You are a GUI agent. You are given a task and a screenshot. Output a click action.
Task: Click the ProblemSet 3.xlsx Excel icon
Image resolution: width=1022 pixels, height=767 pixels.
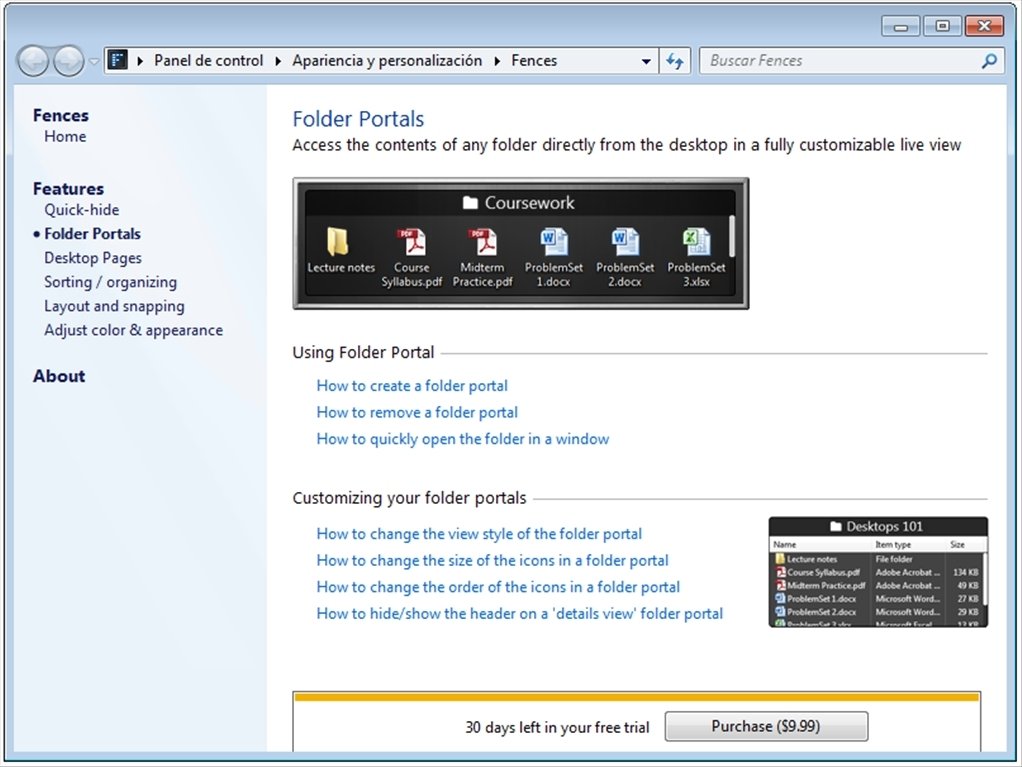click(696, 242)
